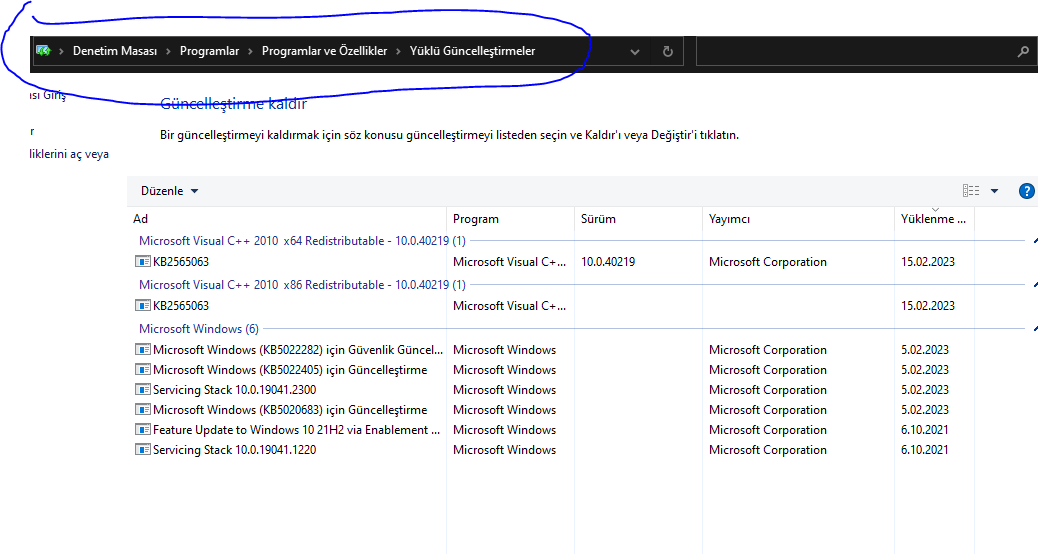This screenshot has width=1038, height=554.
Task: Sort by the Yayımcı column header
Action: [x=798, y=218]
